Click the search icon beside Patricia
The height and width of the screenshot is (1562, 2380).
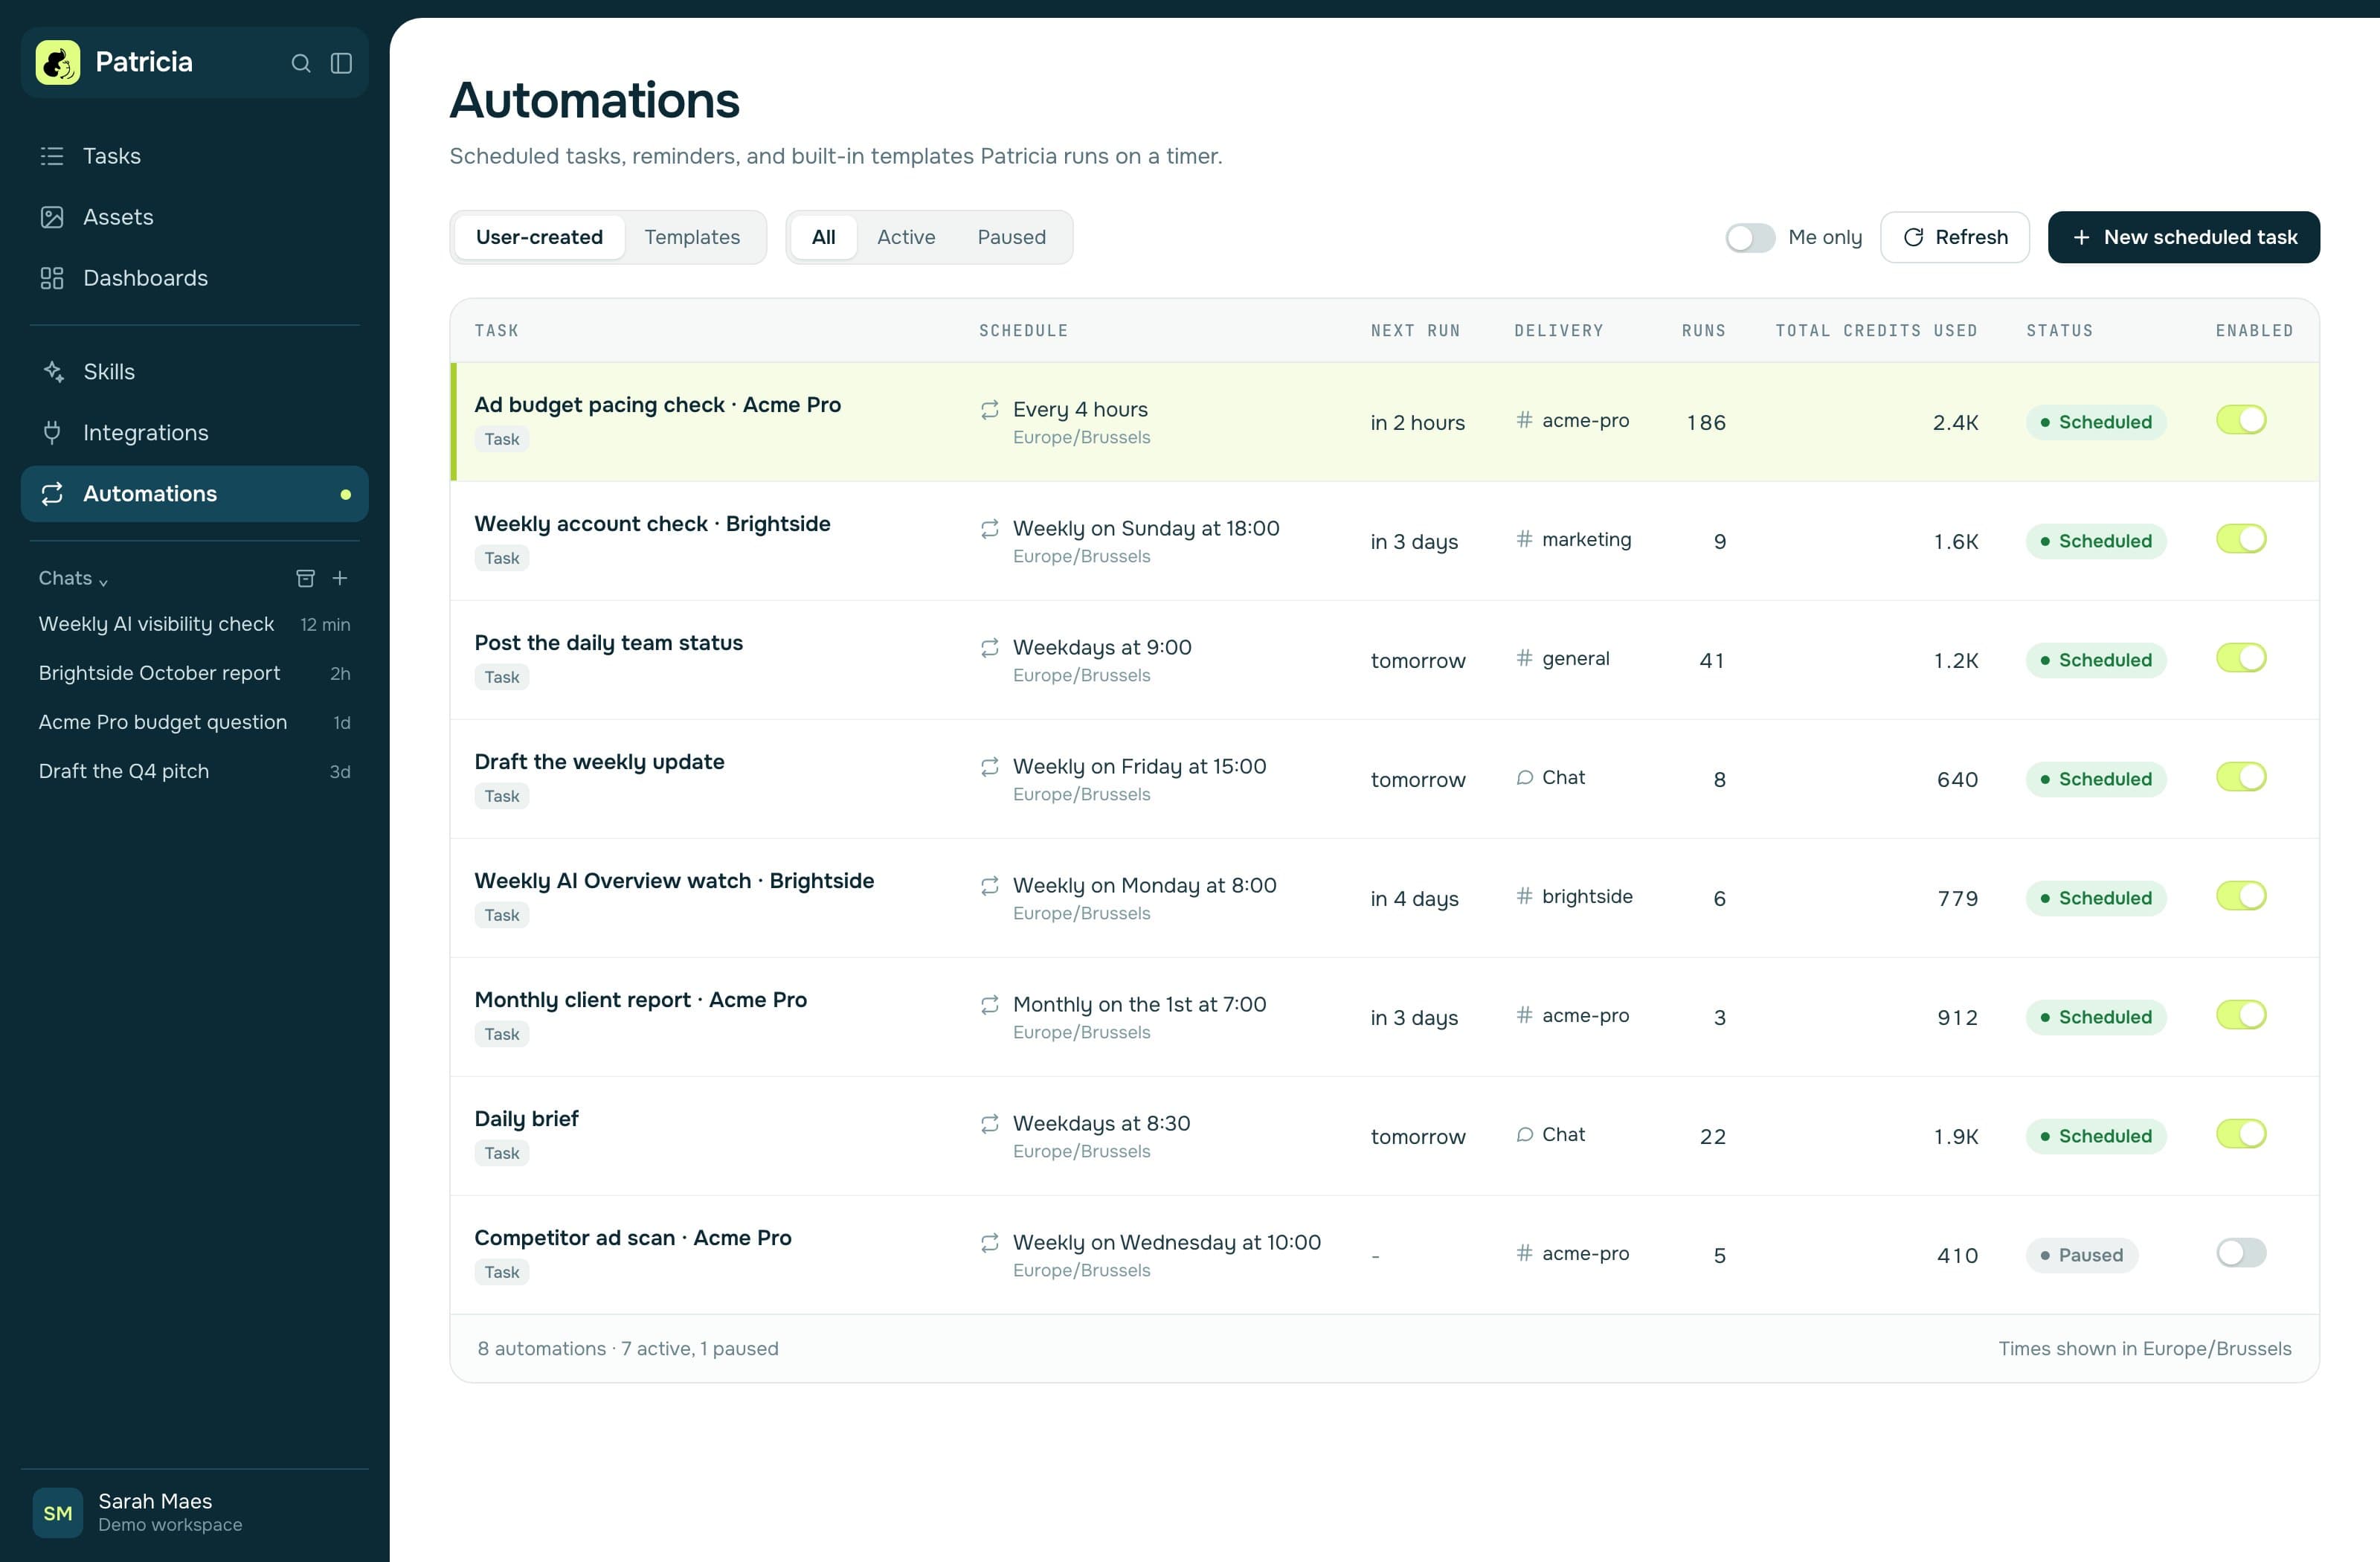[x=300, y=63]
